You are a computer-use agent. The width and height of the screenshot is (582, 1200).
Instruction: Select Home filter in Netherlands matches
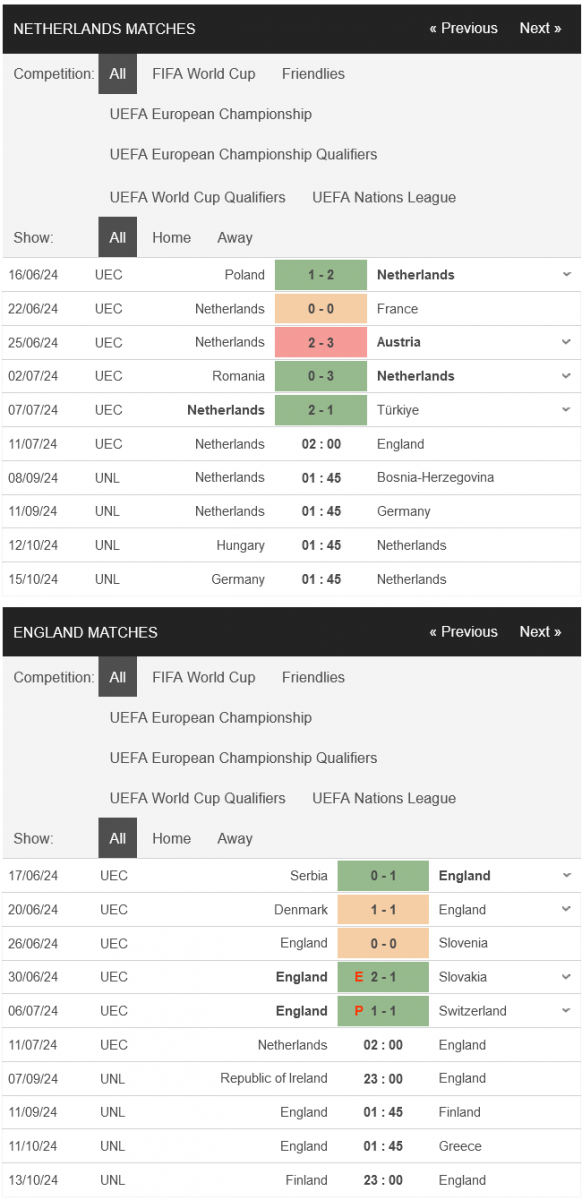tap(171, 238)
